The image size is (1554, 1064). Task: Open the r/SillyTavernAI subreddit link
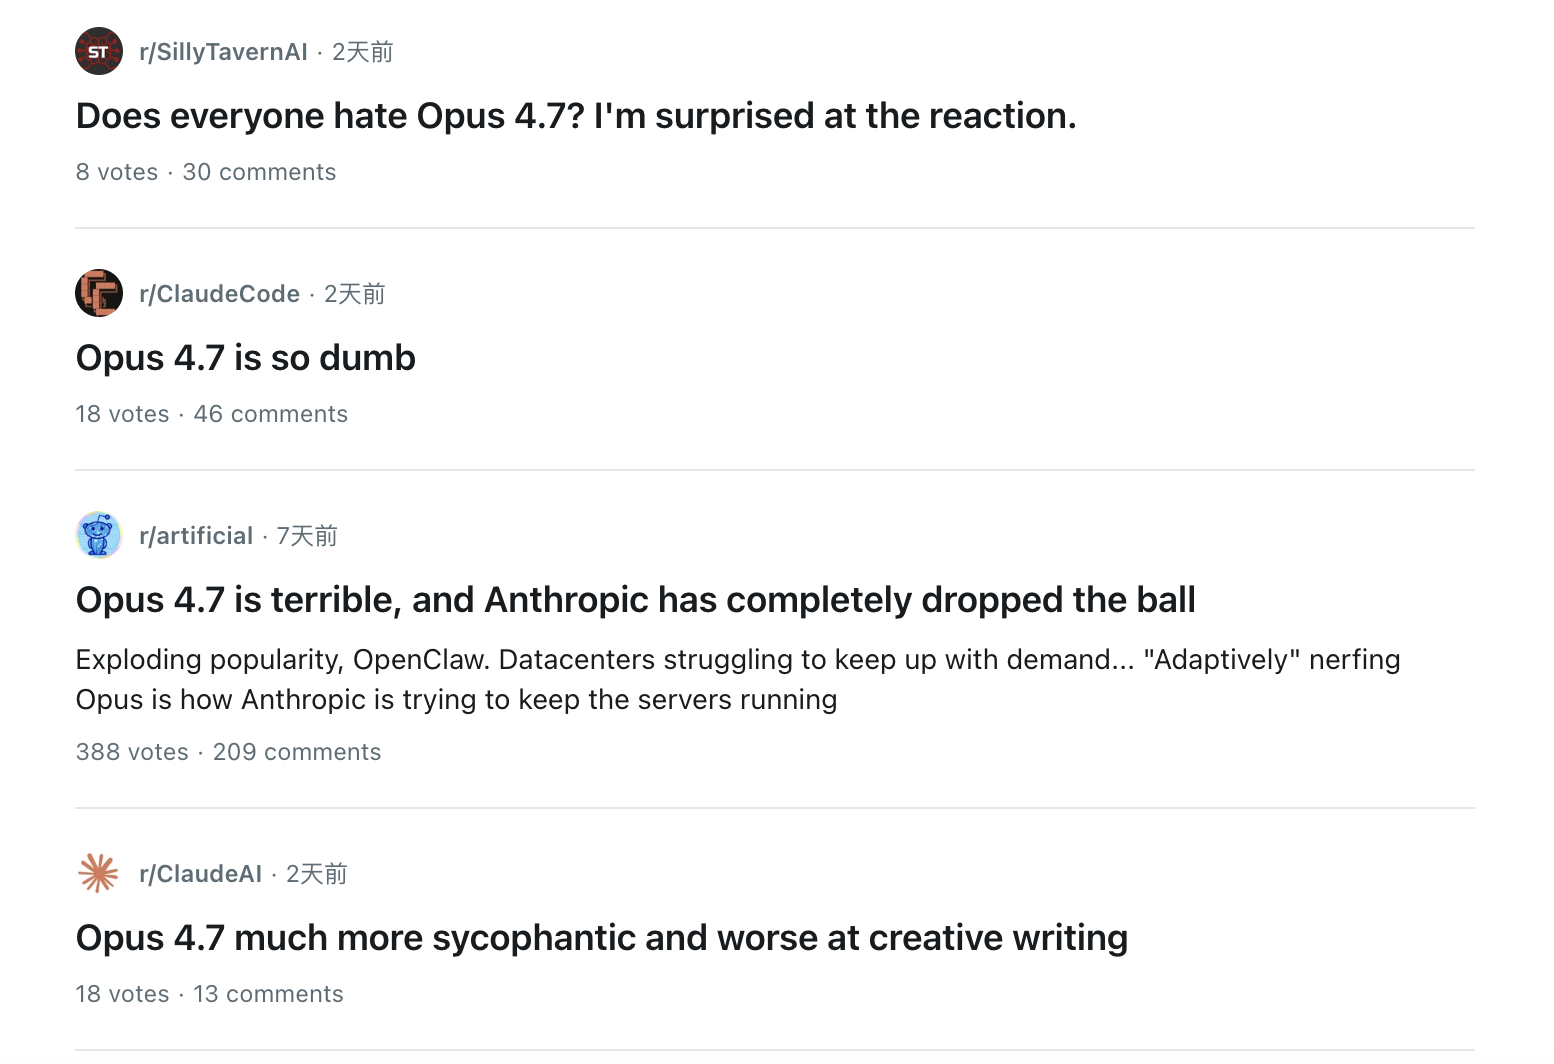[x=223, y=52]
